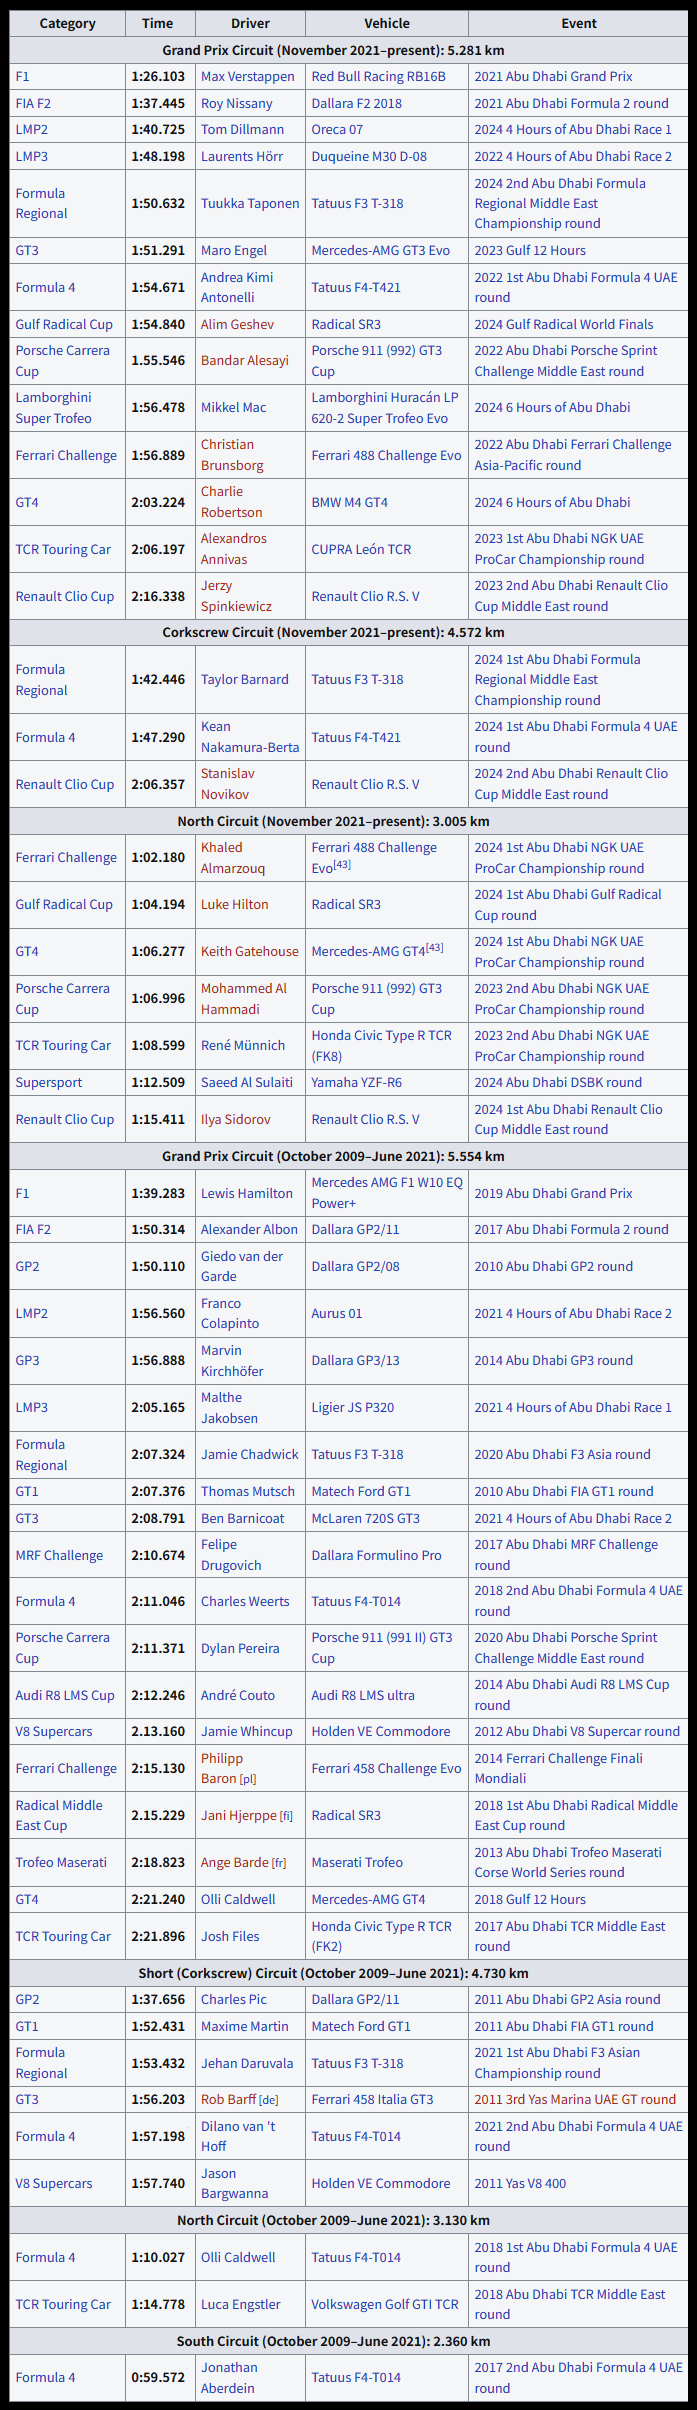This screenshot has height=2410, width=697.
Task: Open the Luca Engstler link
Action: click(x=241, y=2304)
